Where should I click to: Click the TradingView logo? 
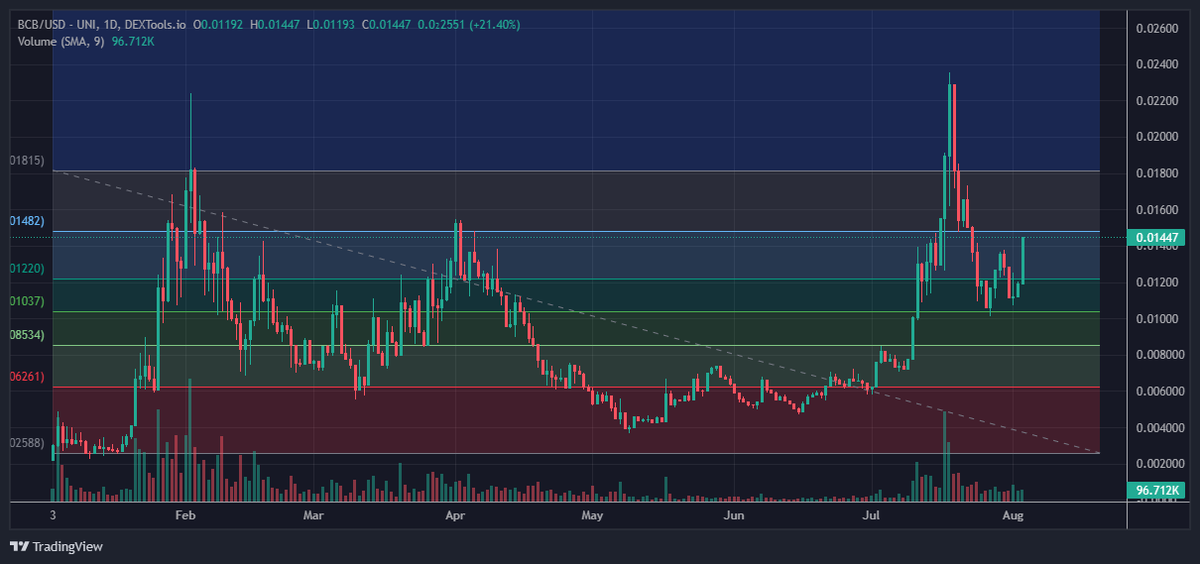56,546
